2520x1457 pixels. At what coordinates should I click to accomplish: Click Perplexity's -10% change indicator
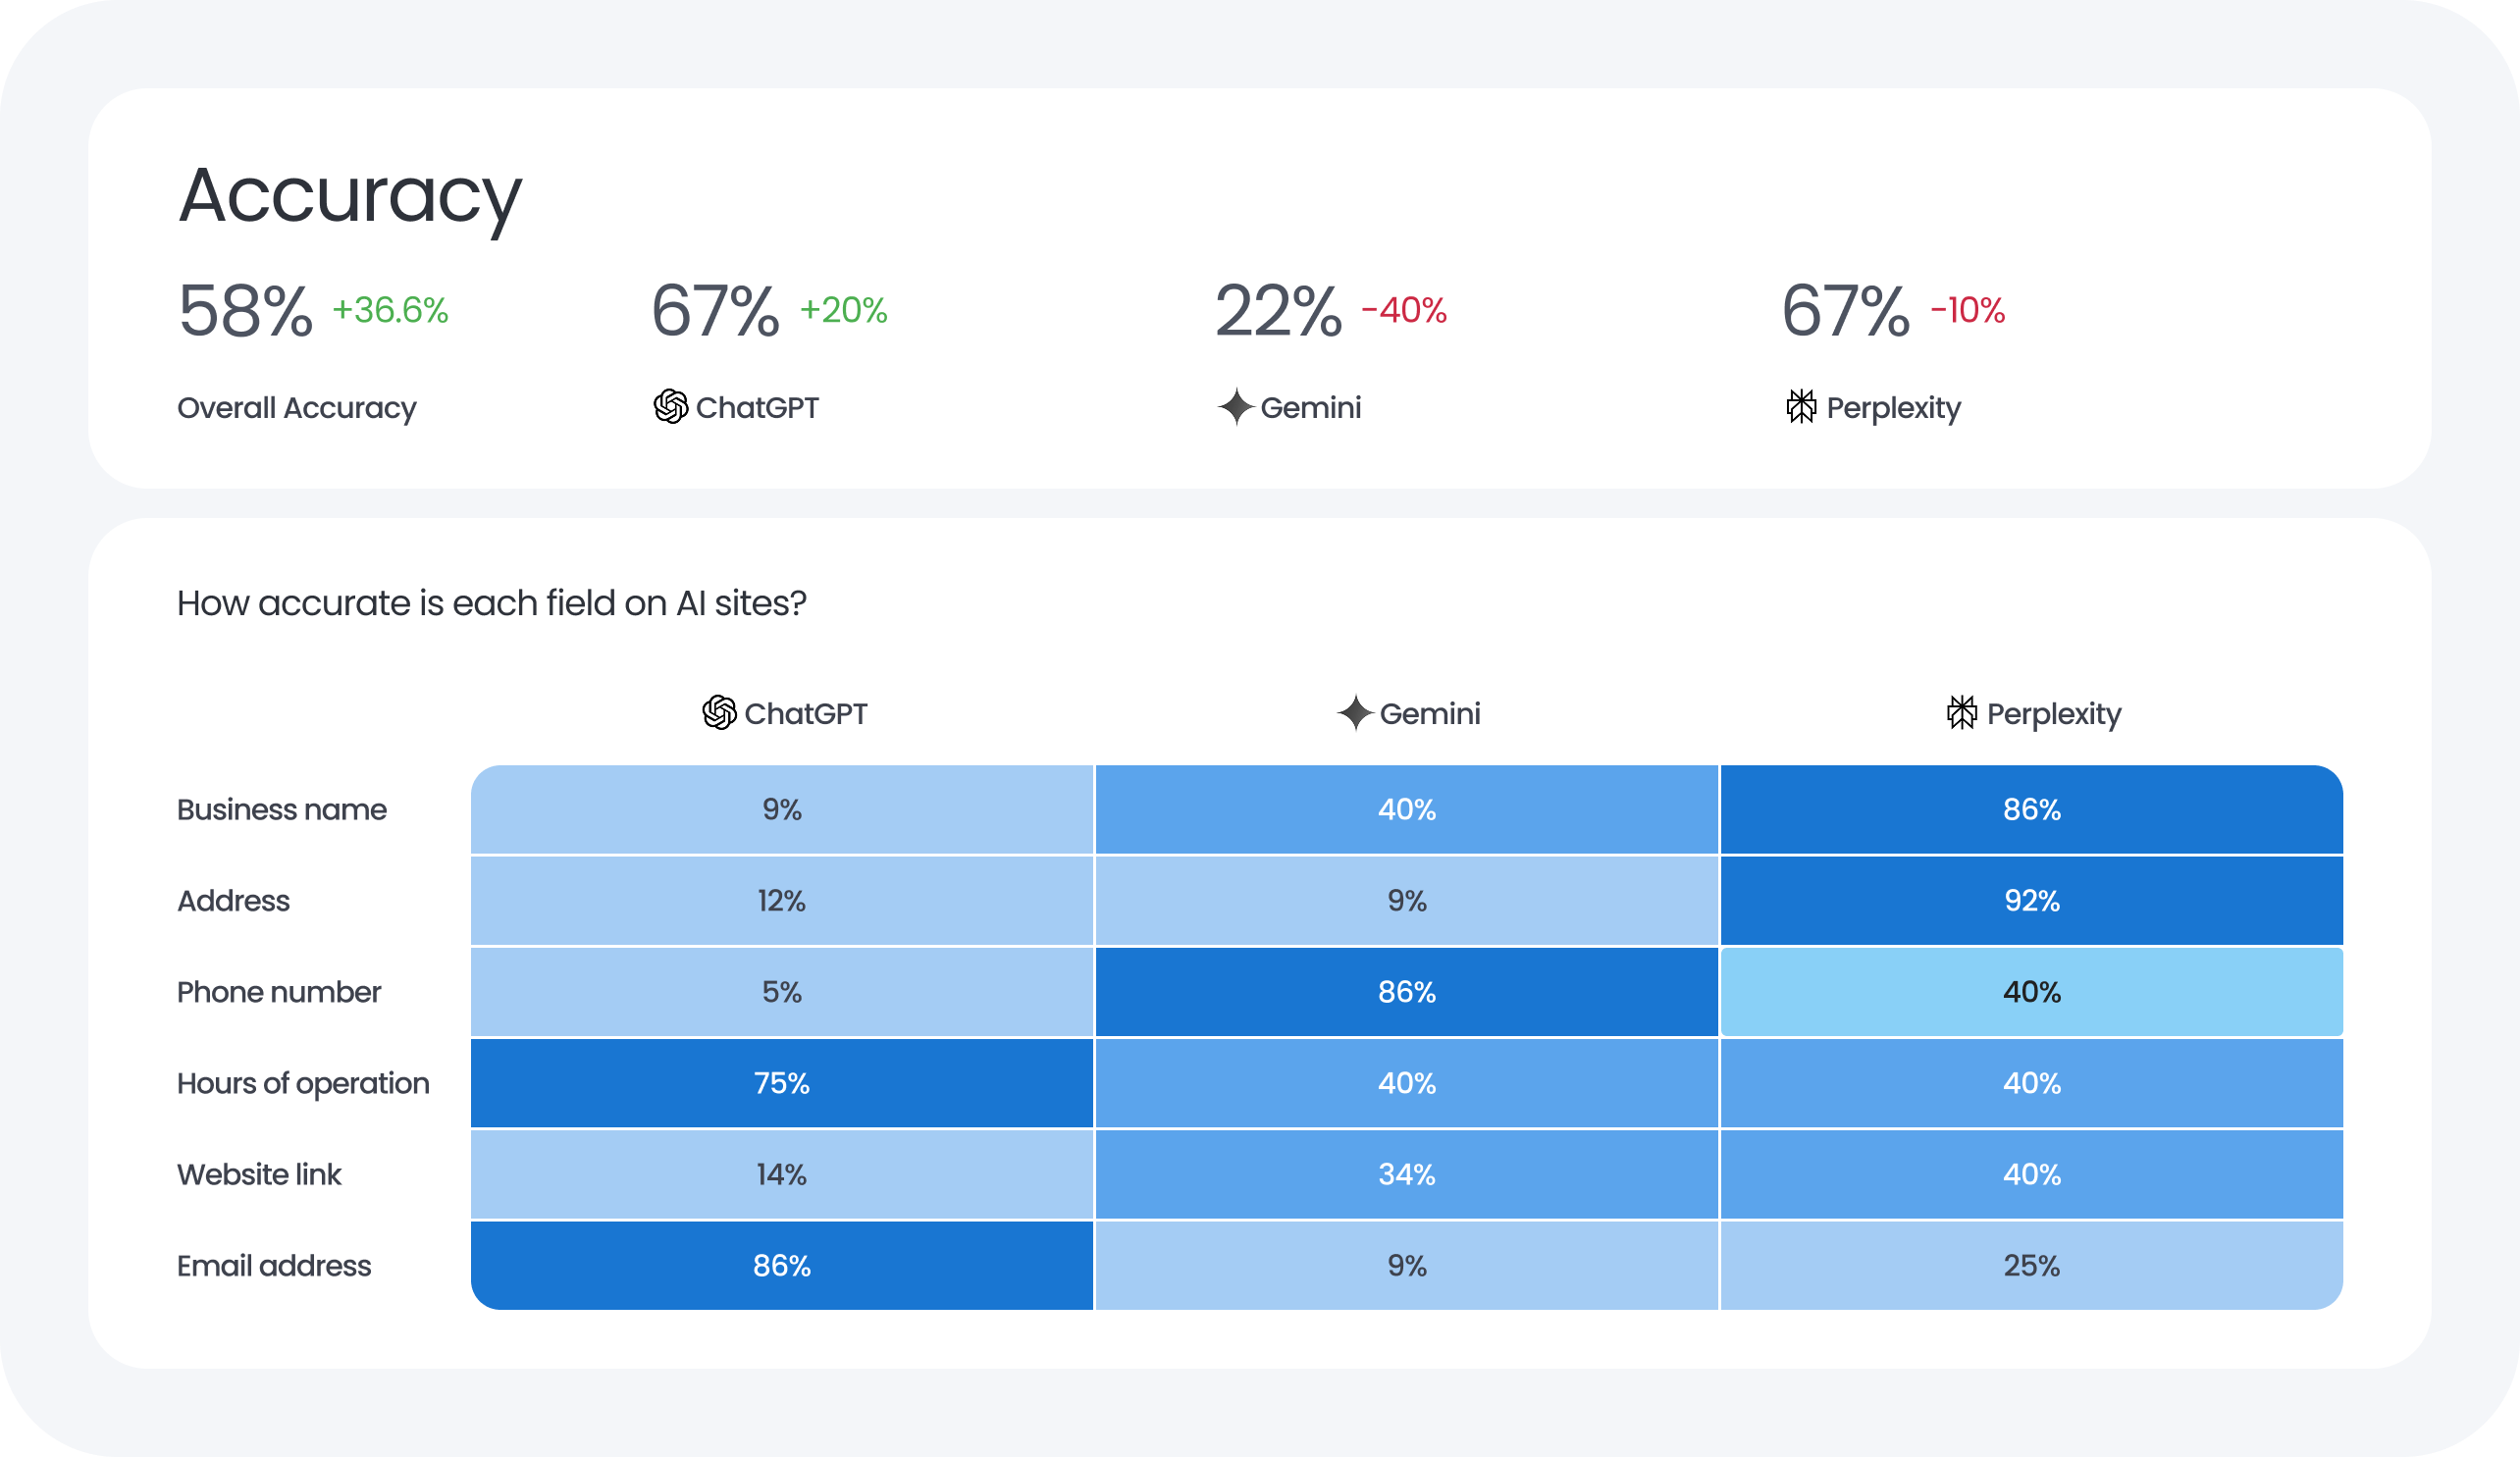1967,310
